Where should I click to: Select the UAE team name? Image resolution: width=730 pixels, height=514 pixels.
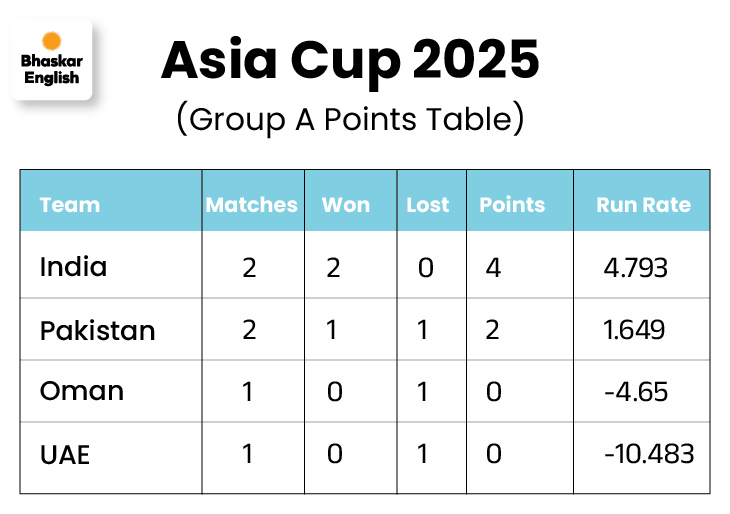coord(65,454)
